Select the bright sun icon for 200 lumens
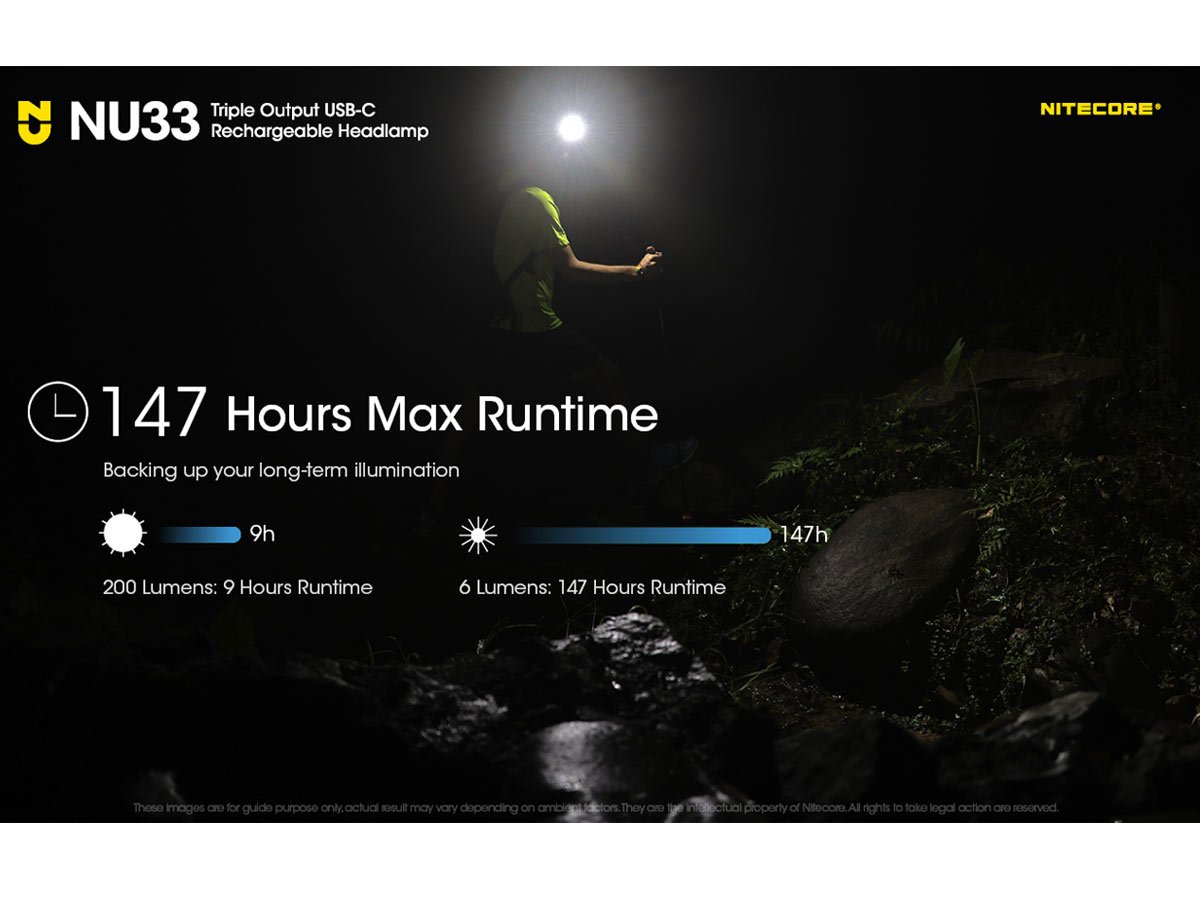This screenshot has width=1200, height=900. 123,534
